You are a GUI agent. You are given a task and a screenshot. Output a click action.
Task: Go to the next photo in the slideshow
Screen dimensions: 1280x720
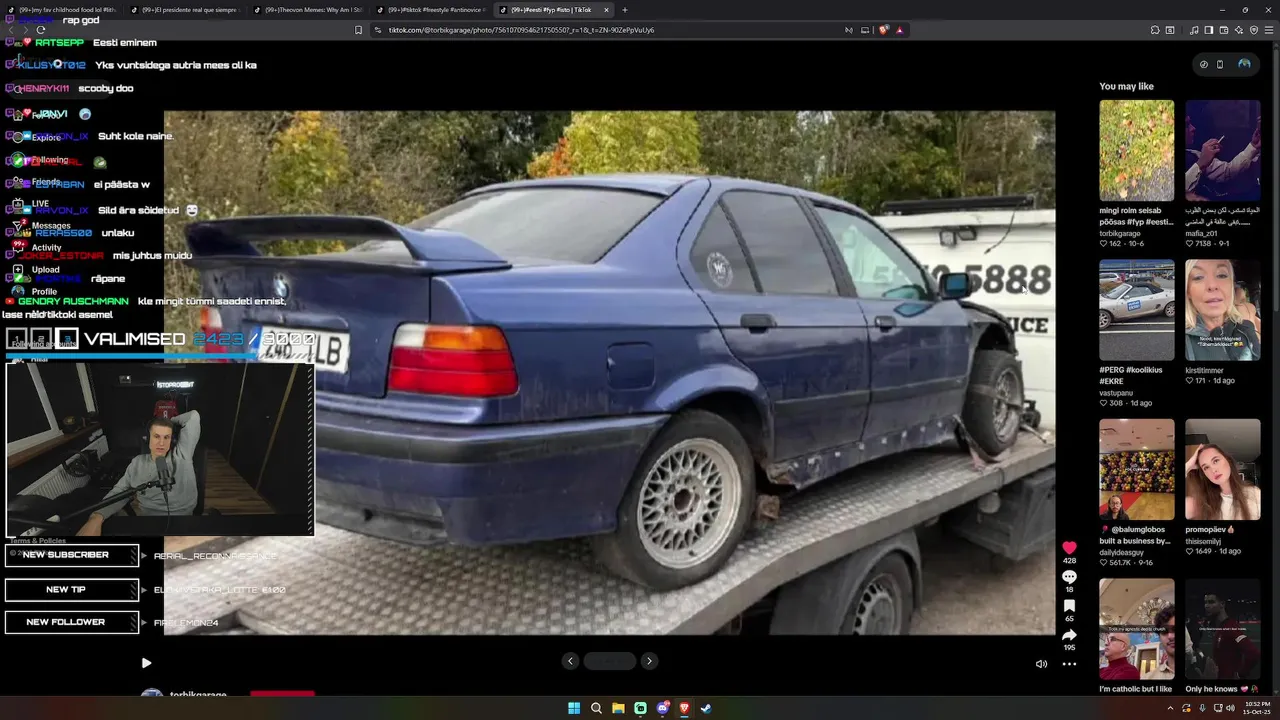(649, 661)
